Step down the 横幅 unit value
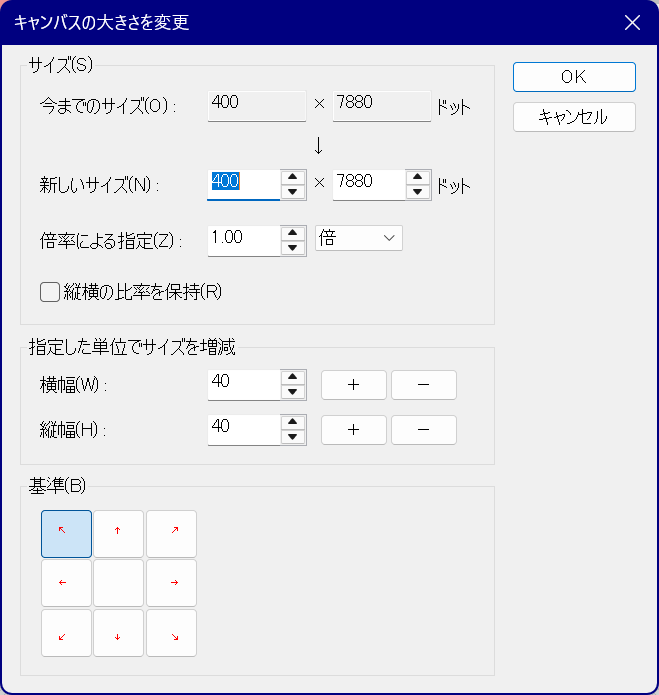 [292, 392]
